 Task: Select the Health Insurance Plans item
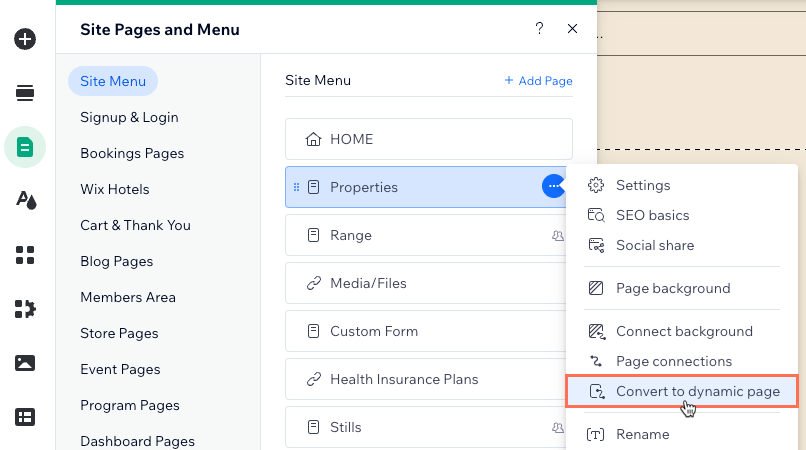click(x=426, y=379)
